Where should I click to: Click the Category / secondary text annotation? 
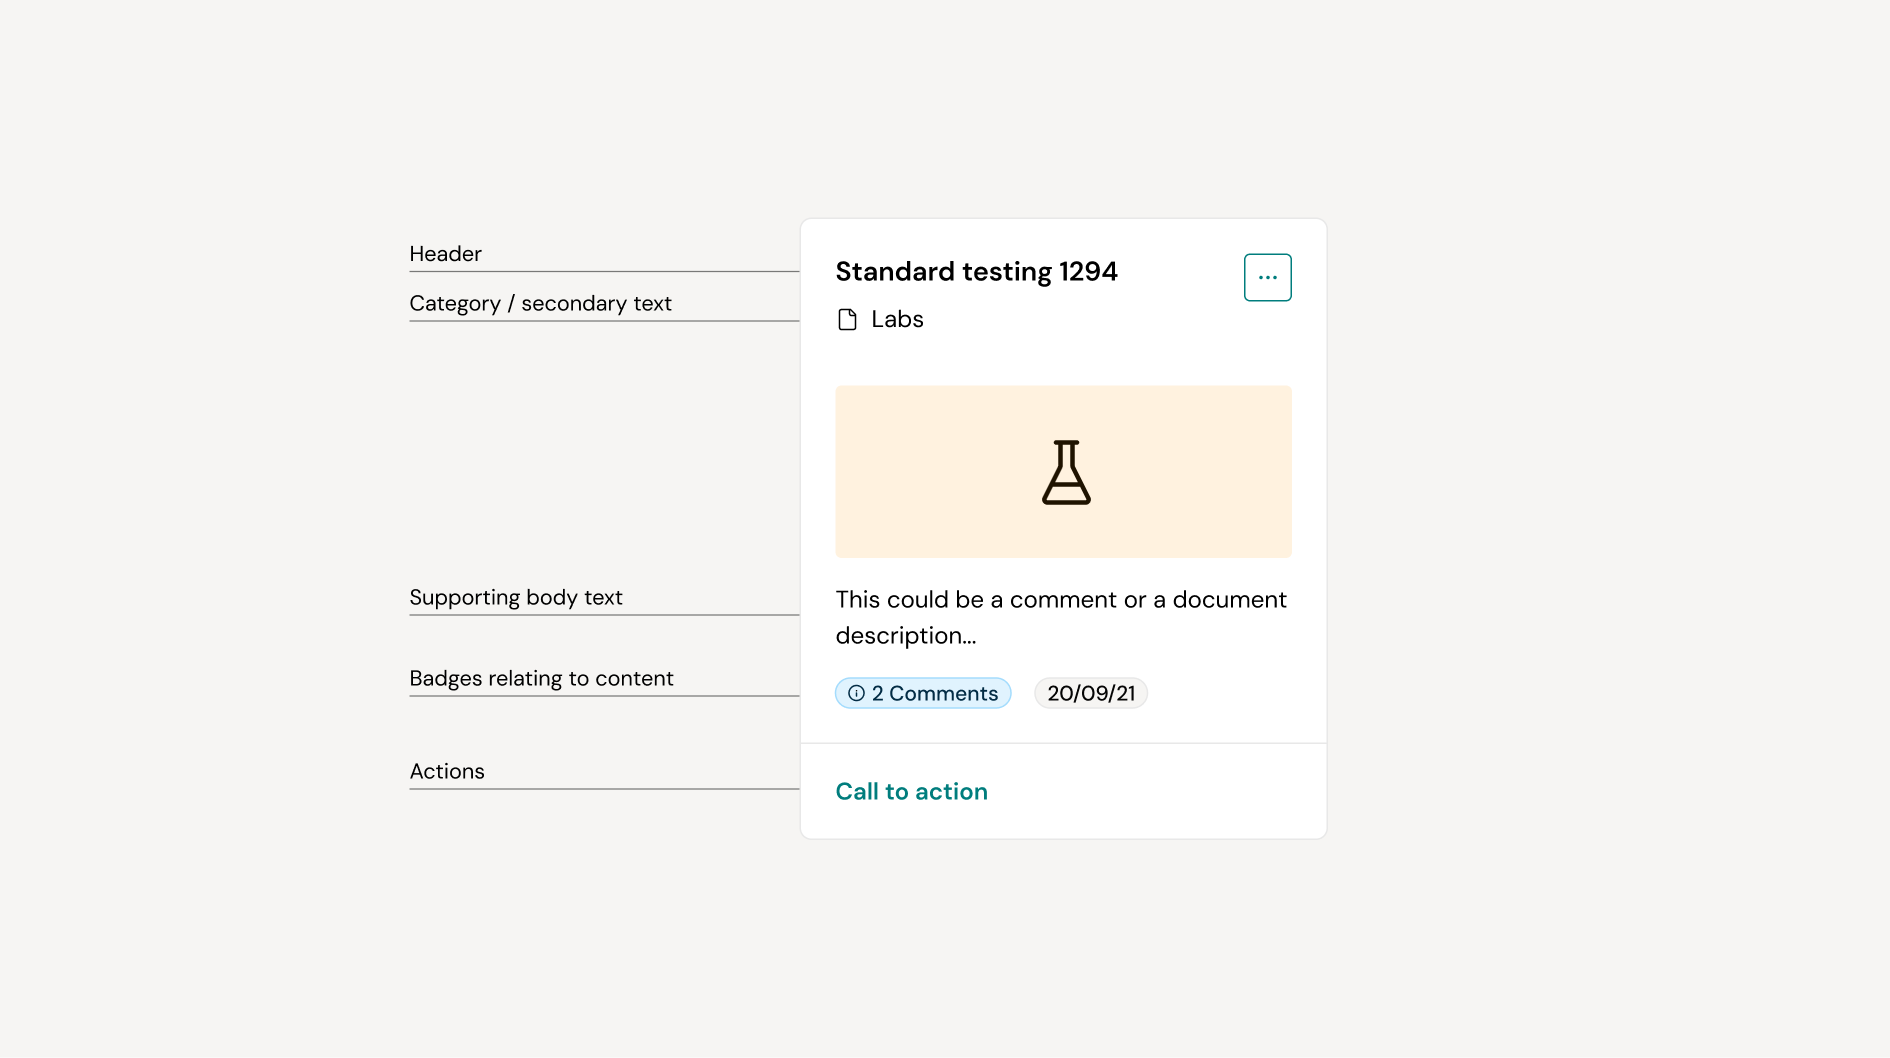[x=540, y=303]
